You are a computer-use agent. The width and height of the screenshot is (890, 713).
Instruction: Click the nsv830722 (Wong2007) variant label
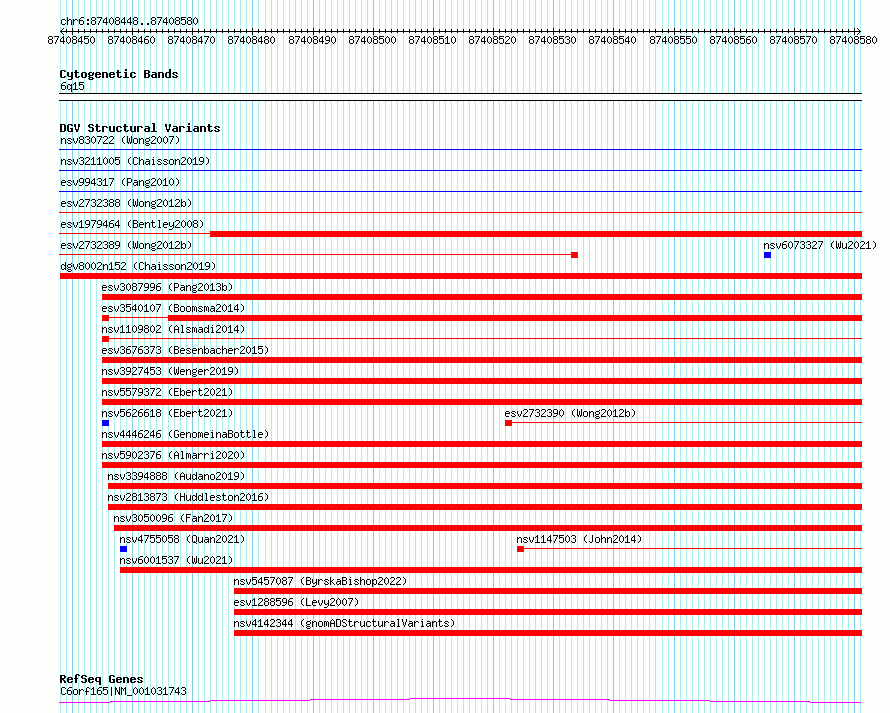pos(120,140)
